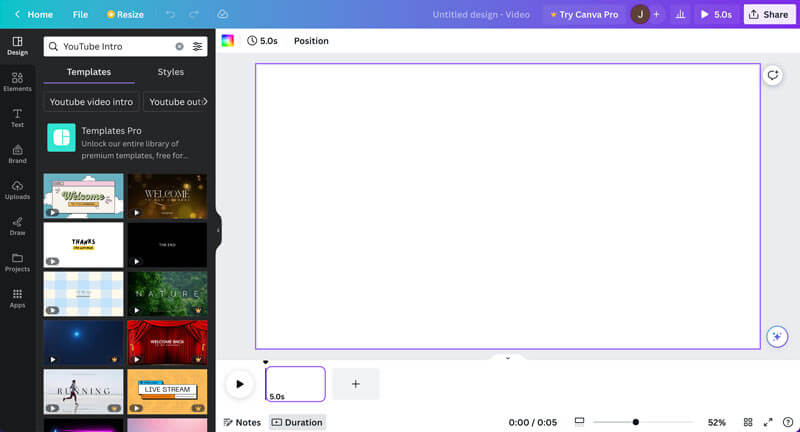This screenshot has width=800, height=432.
Task: Open the Brand panel
Action: (x=17, y=154)
